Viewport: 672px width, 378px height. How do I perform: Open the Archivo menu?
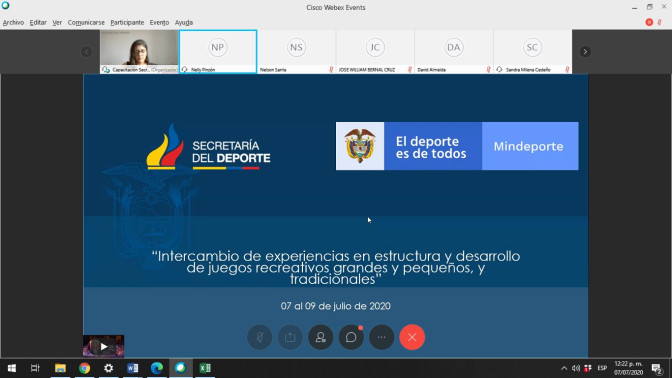coord(13,22)
